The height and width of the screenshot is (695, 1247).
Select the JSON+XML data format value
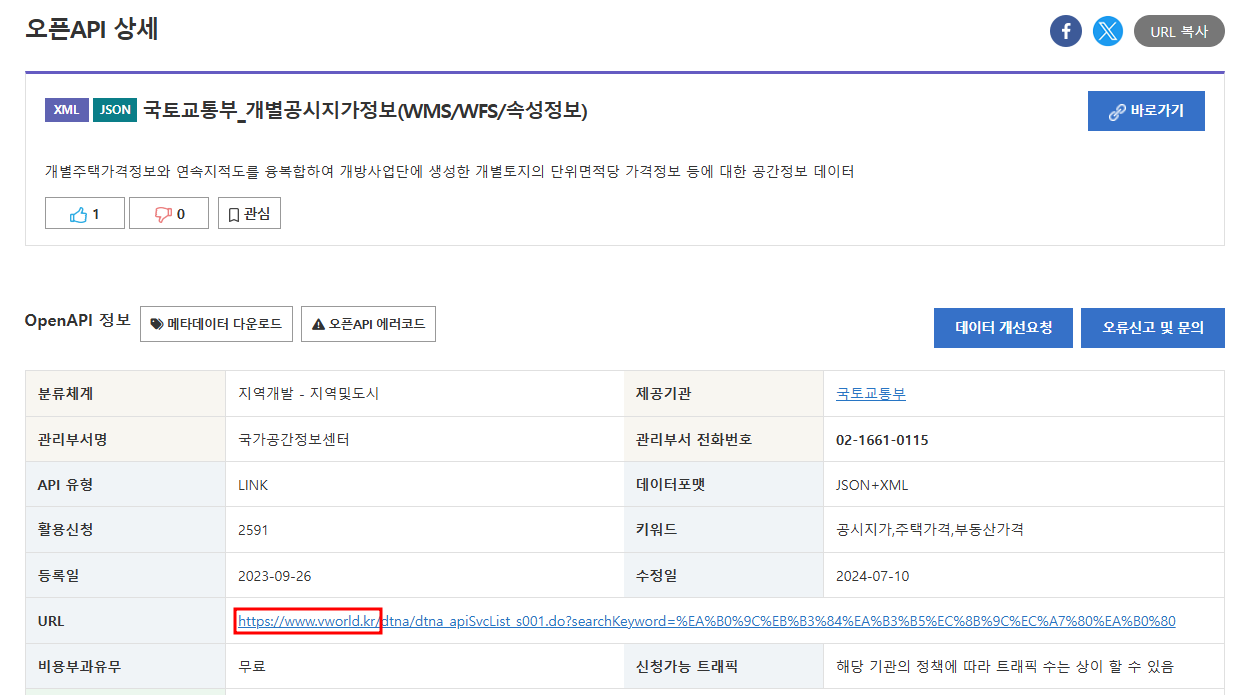(x=872, y=485)
